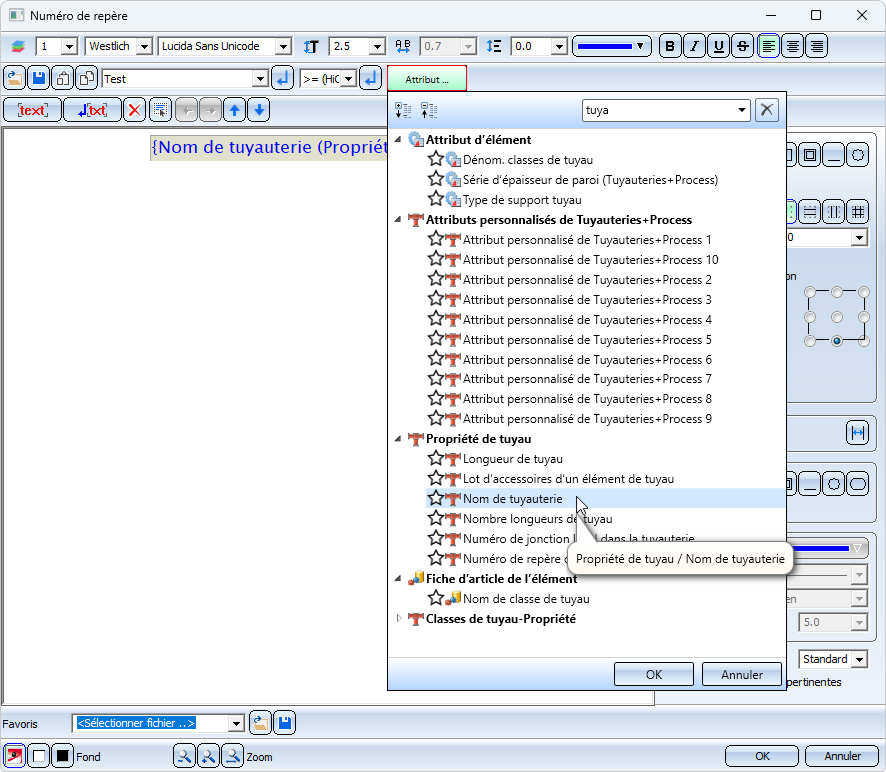The image size is (886, 772).
Task: Load favorites file icon
Action: [x=260, y=723]
